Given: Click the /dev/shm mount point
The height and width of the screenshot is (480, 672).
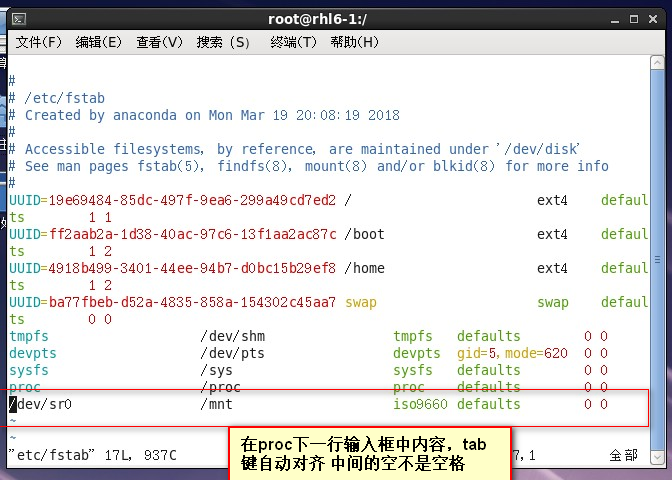Looking at the screenshot, I should tap(232, 336).
